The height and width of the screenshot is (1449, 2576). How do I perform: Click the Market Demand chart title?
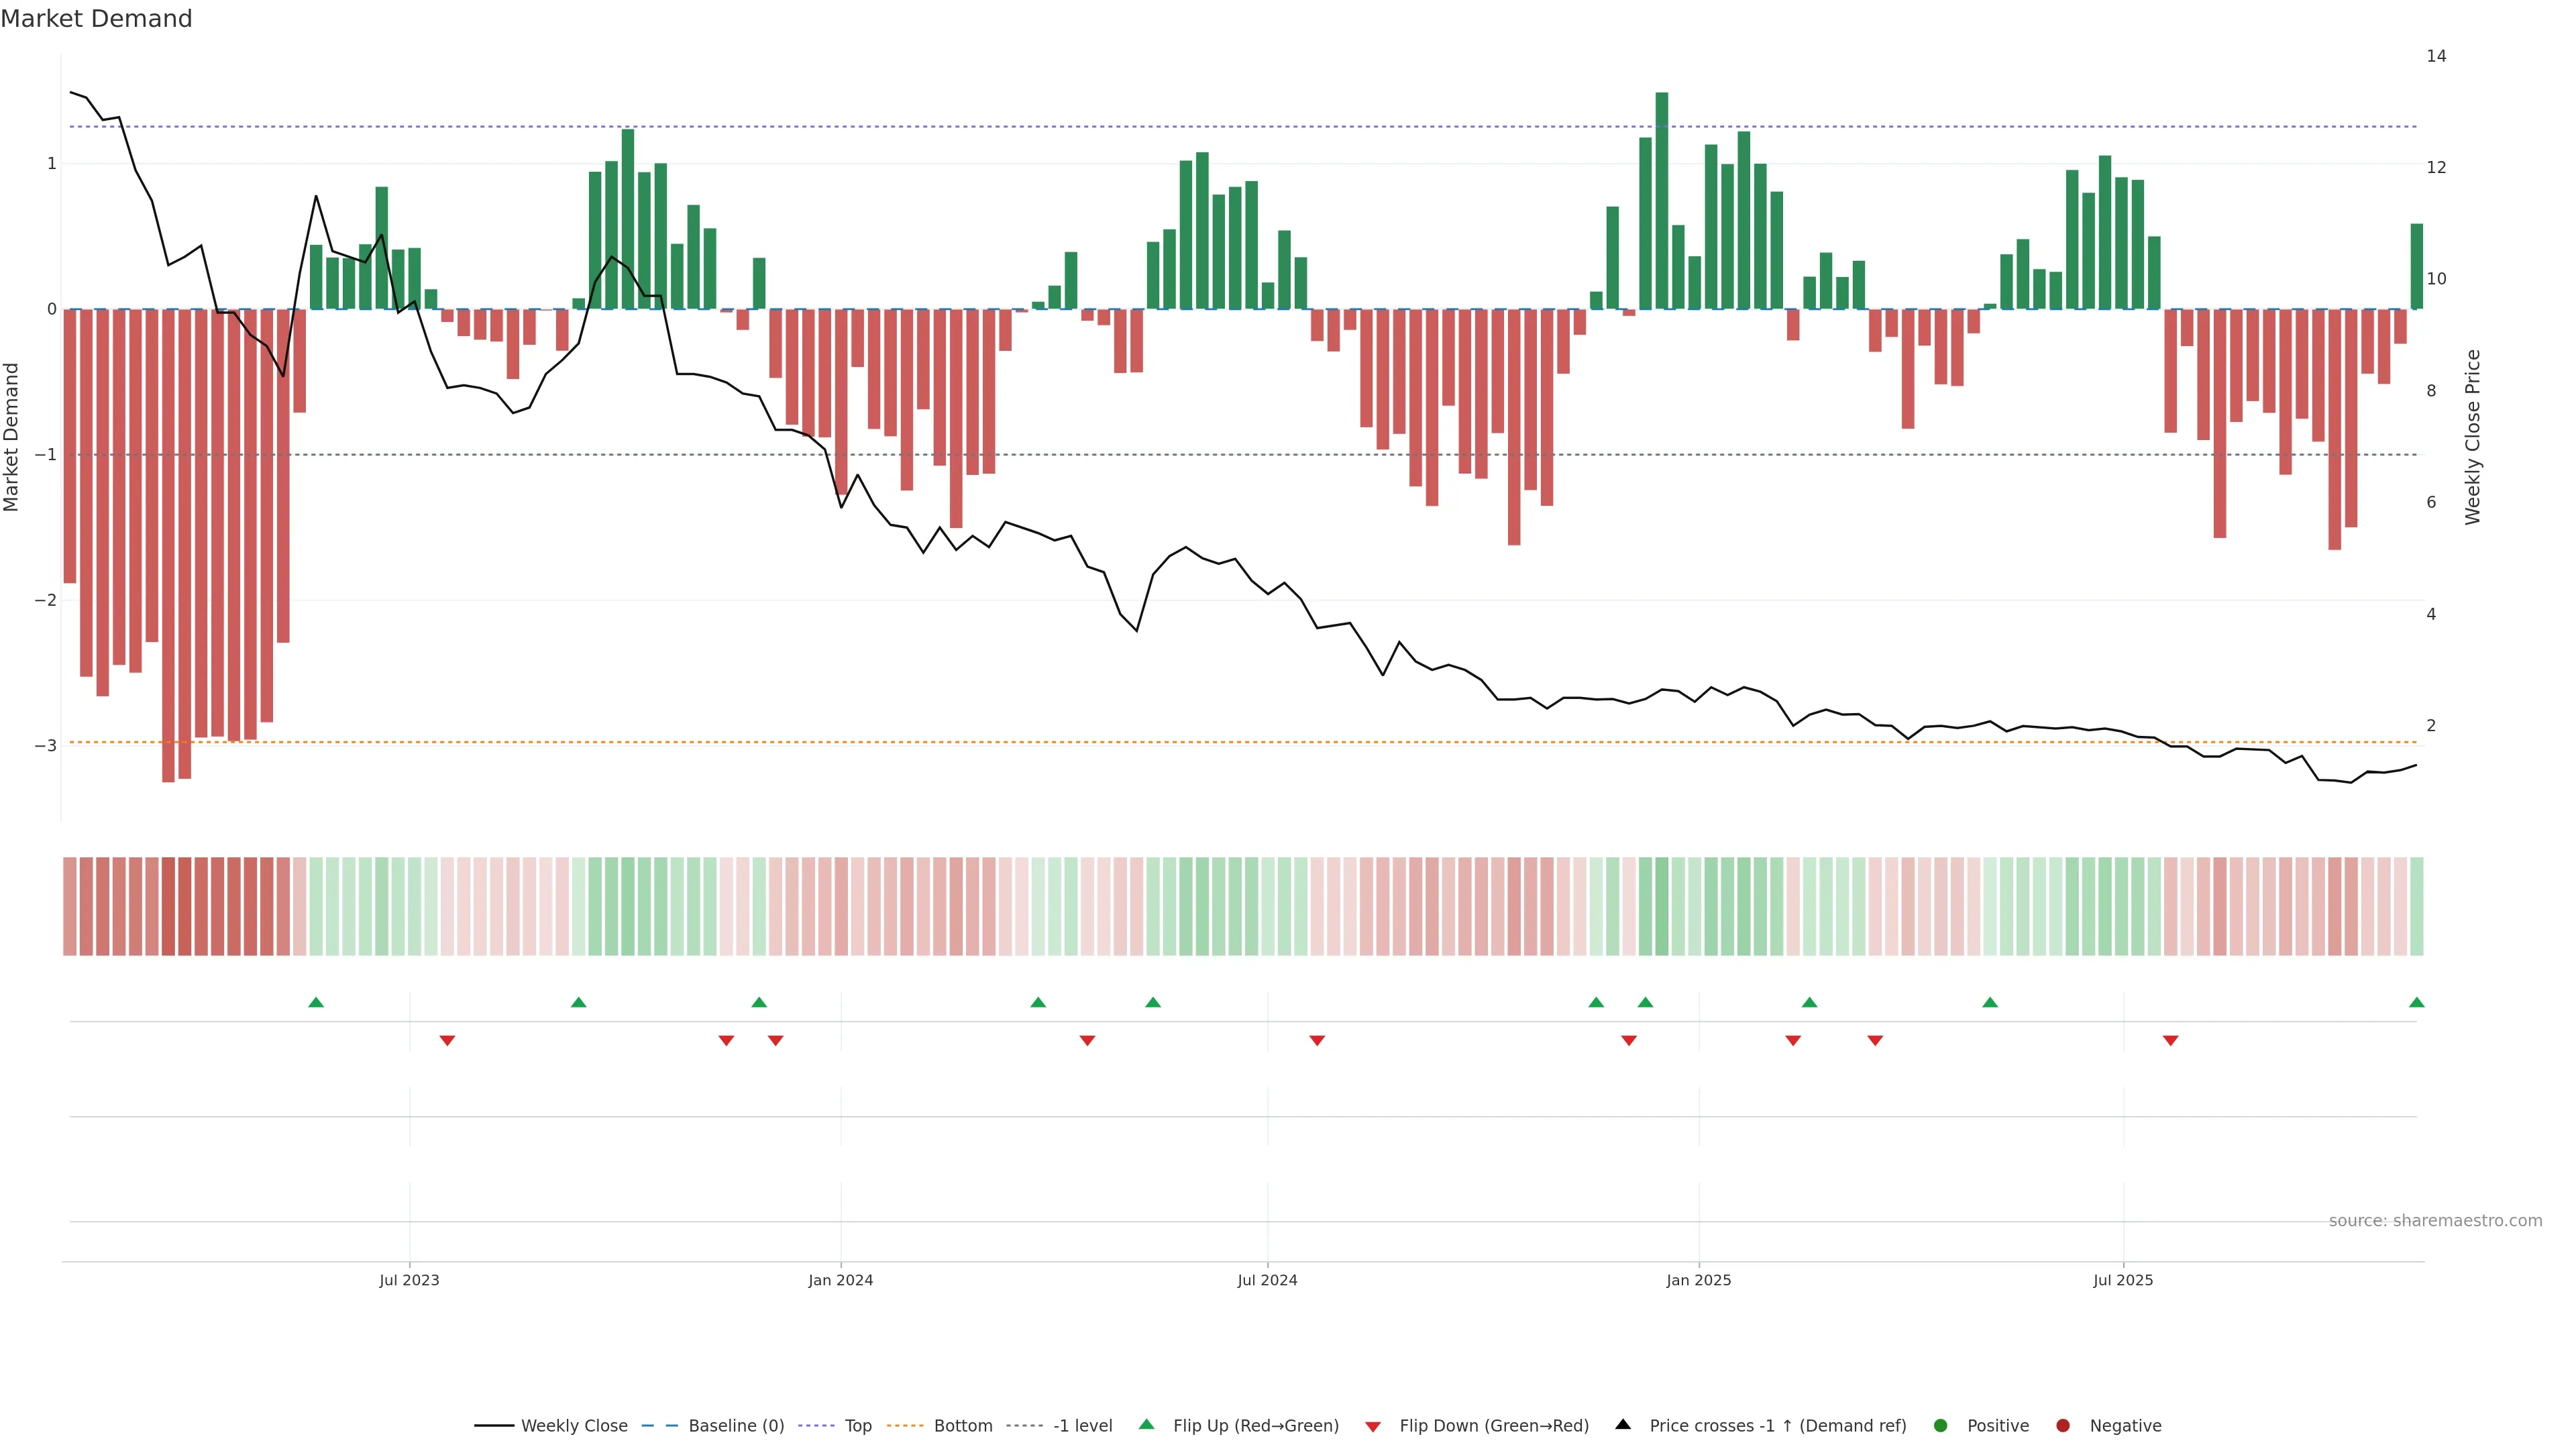tap(96, 19)
